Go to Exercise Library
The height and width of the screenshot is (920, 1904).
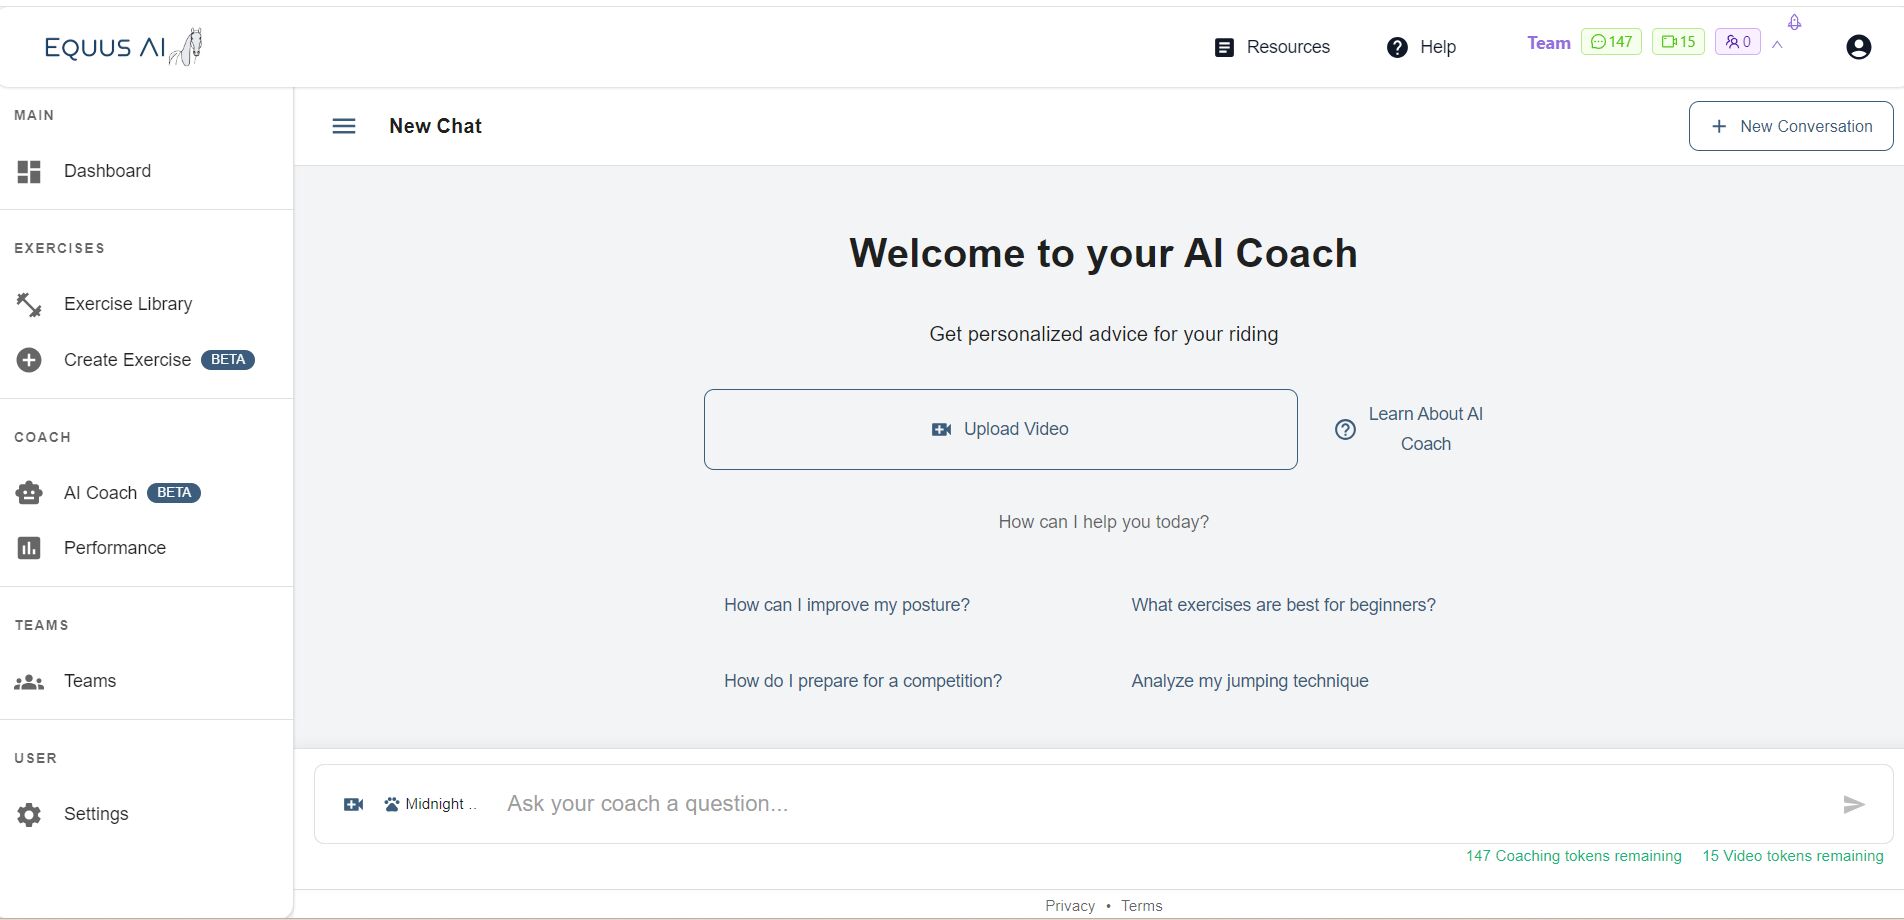[127, 304]
